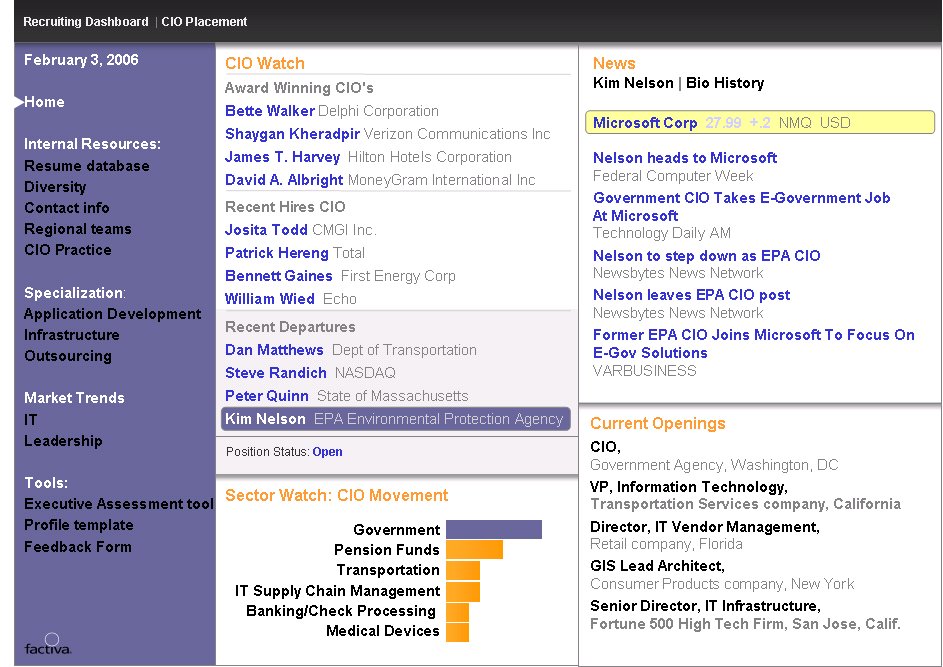Open CIO Practice link
This screenshot has width=943, height=667.
point(67,250)
